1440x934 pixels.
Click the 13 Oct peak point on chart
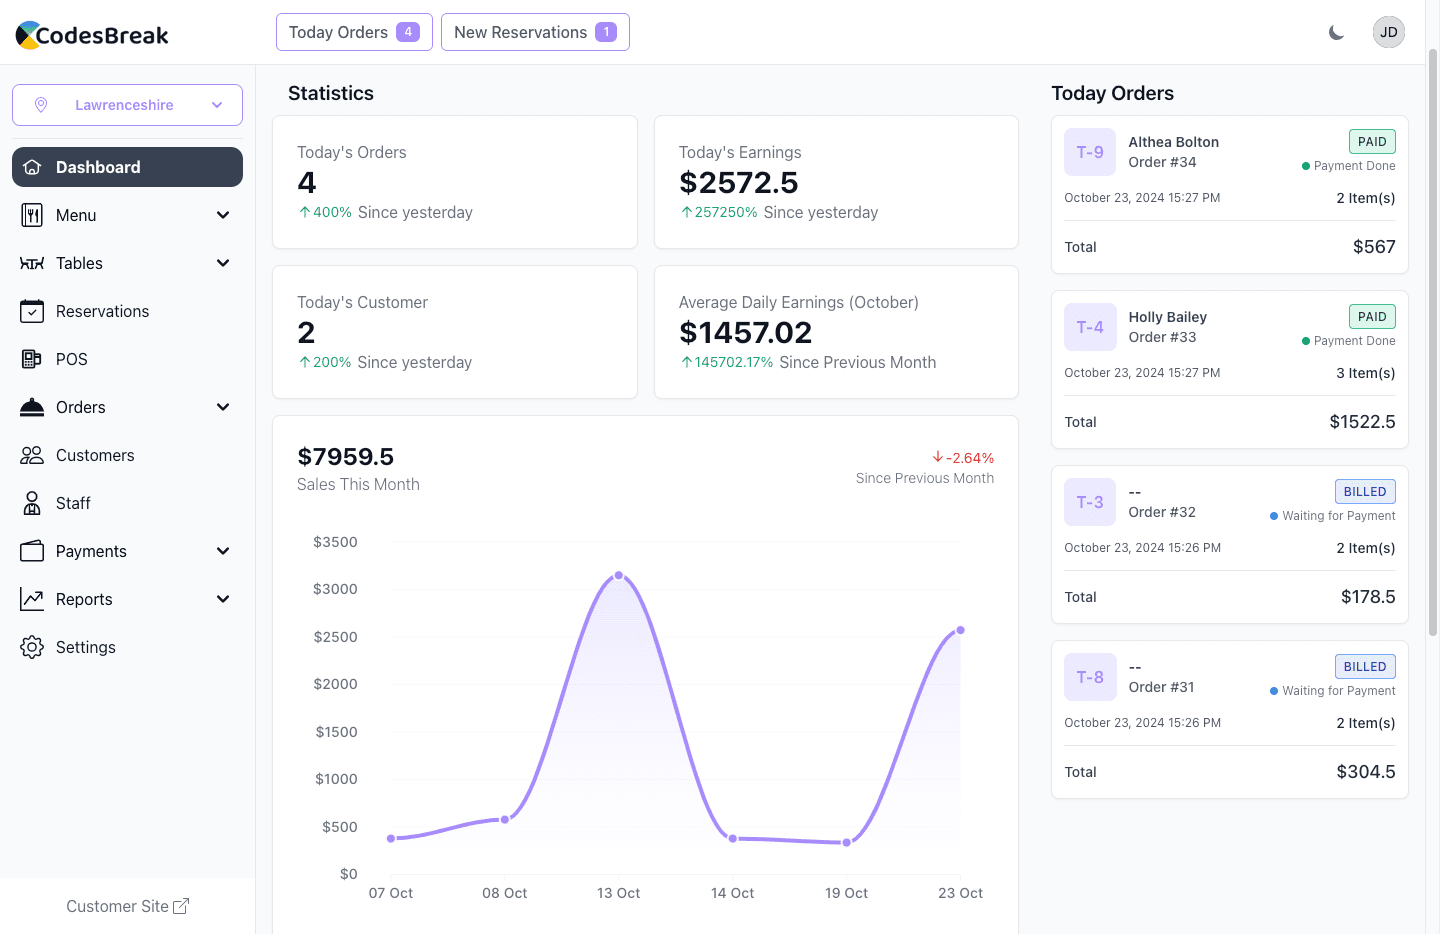click(619, 575)
